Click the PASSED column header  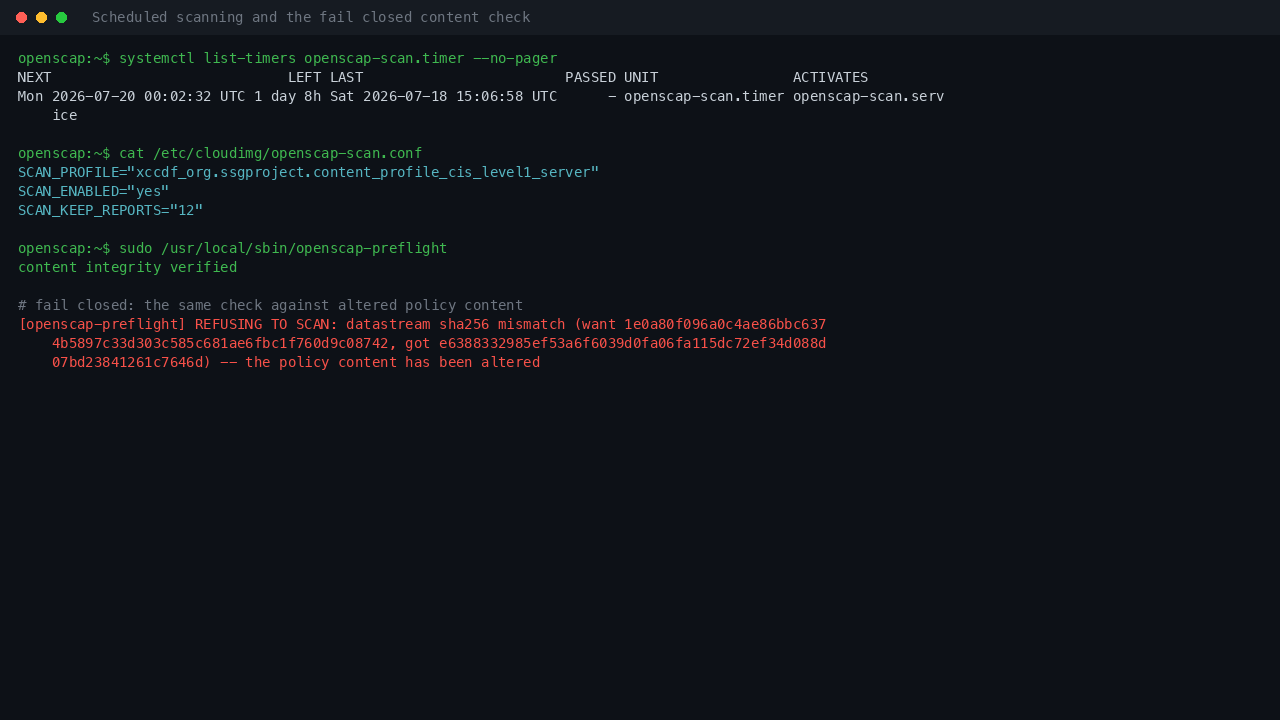[x=590, y=77]
